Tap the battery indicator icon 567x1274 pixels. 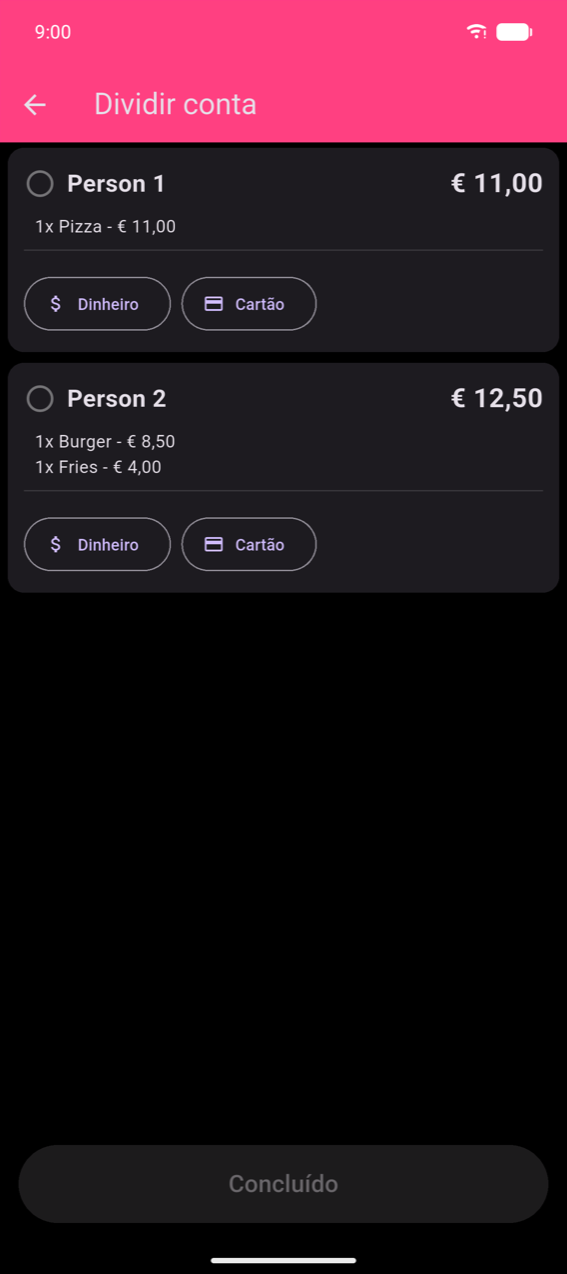click(x=514, y=32)
